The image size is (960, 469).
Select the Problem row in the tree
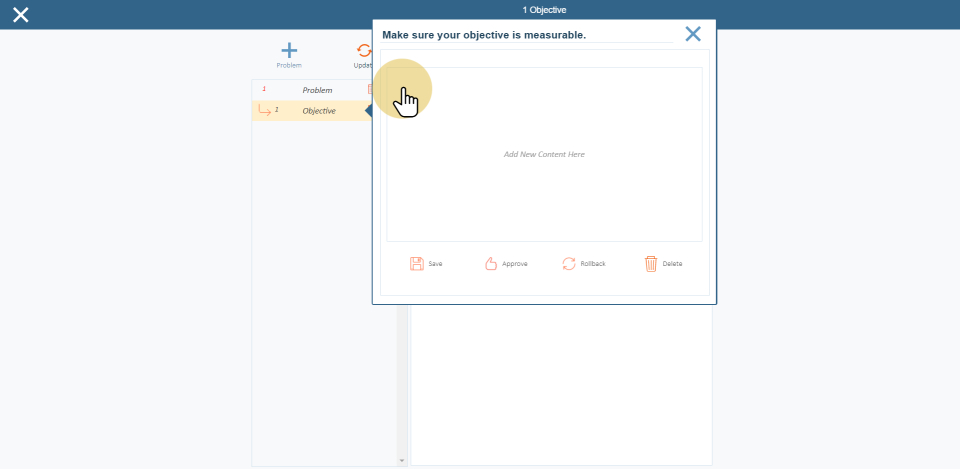pos(317,90)
